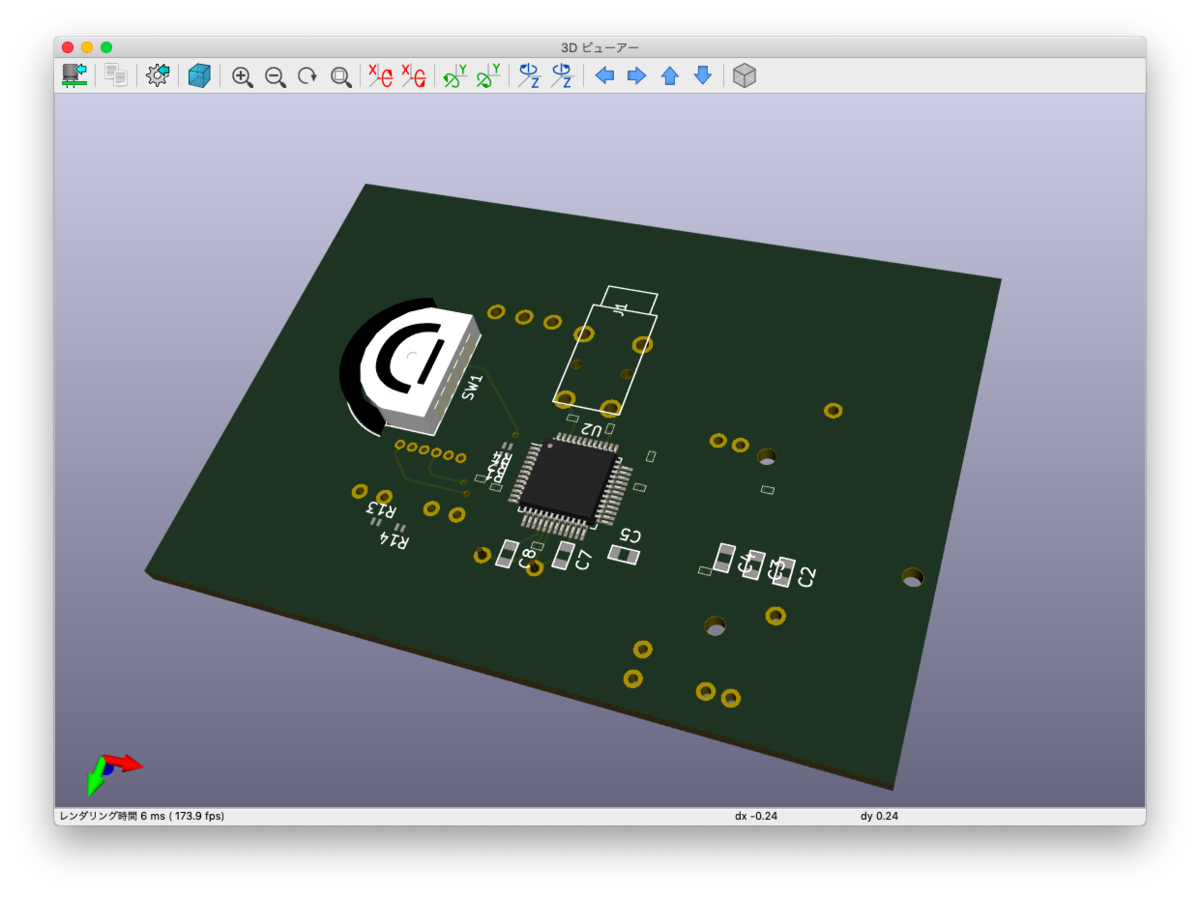Close the 3D viewer window
Image resolution: width=1200 pixels, height=897 pixels.
68,47
